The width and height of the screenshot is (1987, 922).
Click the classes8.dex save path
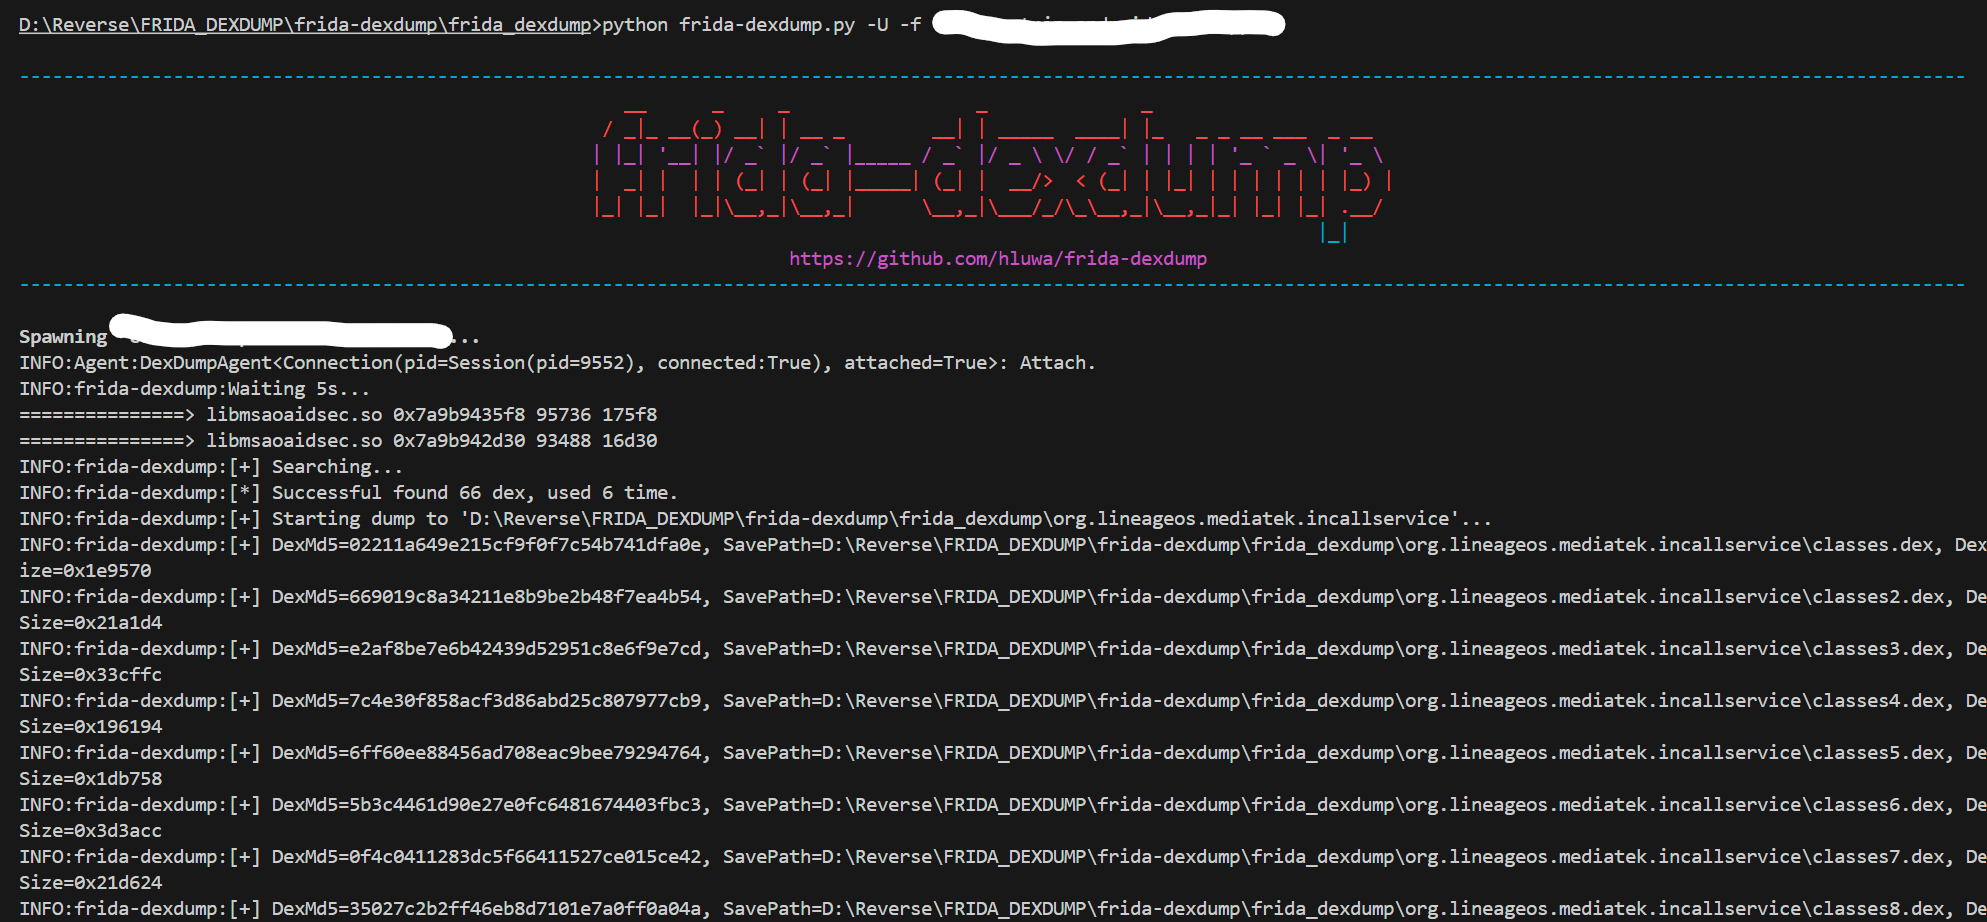pyautogui.click(x=1334, y=909)
